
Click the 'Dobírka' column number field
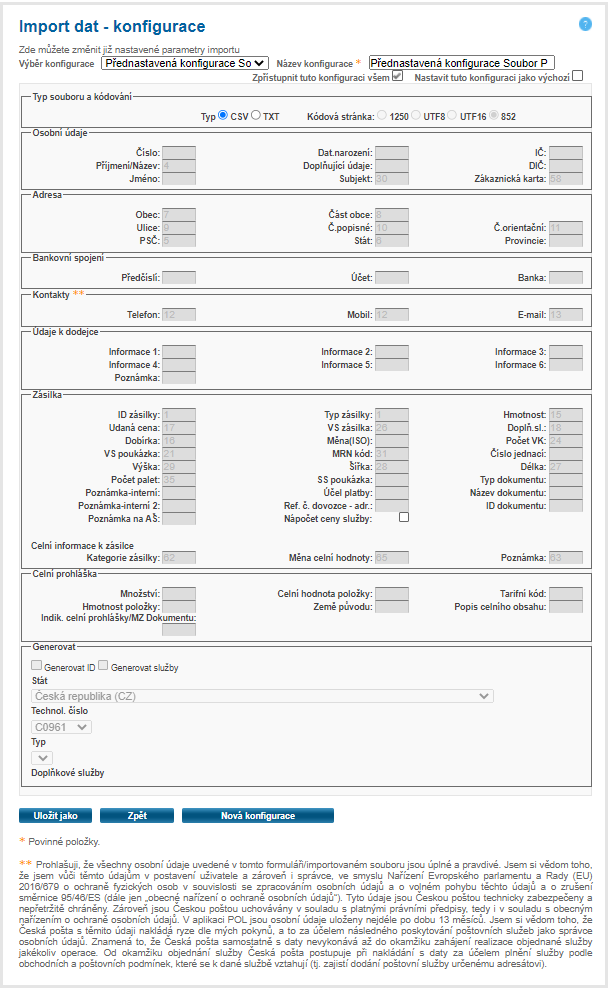coord(178,440)
